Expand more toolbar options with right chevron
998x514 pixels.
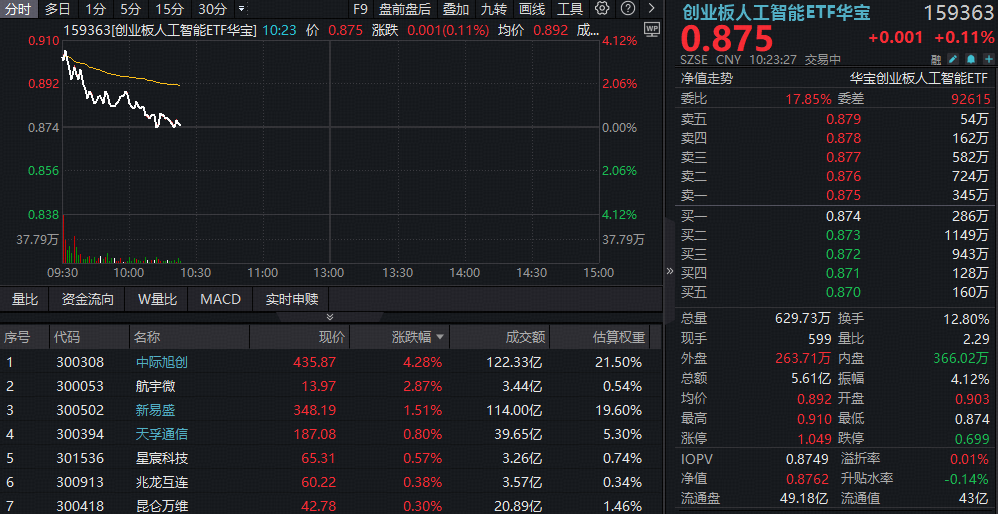click(x=650, y=9)
